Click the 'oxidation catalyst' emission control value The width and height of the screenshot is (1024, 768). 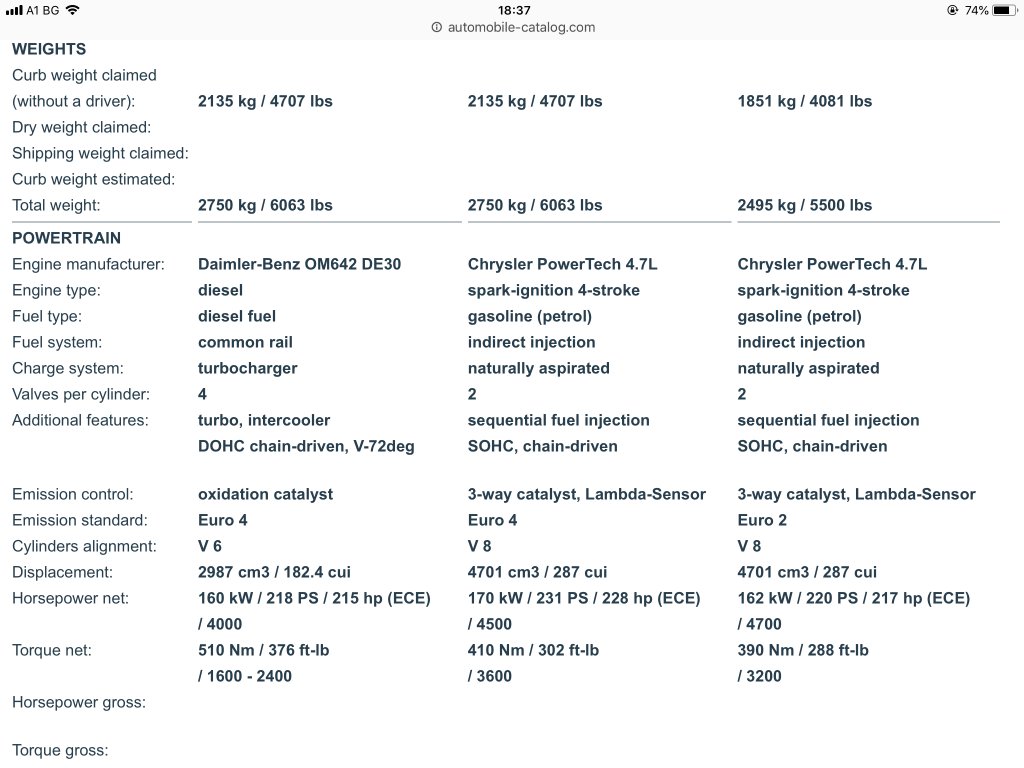coord(265,494)
